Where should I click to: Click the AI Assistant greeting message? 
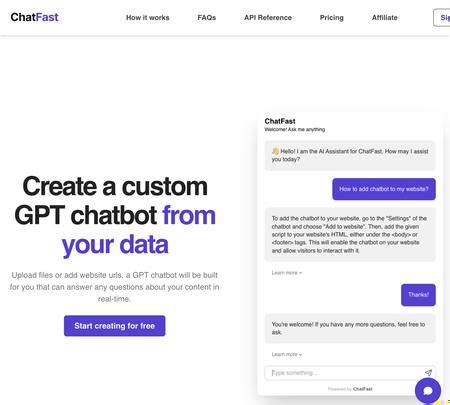[x=350, y=156]
